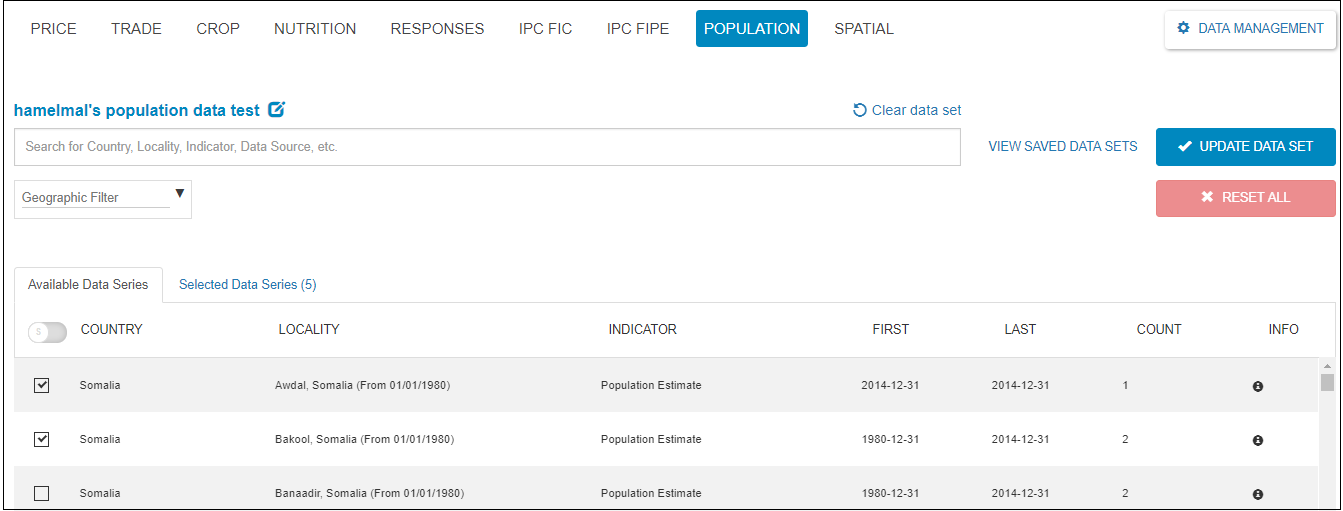Open info icon for Bakool row
This screenshot has width=1343, height=511.
tap(1258, 440)
